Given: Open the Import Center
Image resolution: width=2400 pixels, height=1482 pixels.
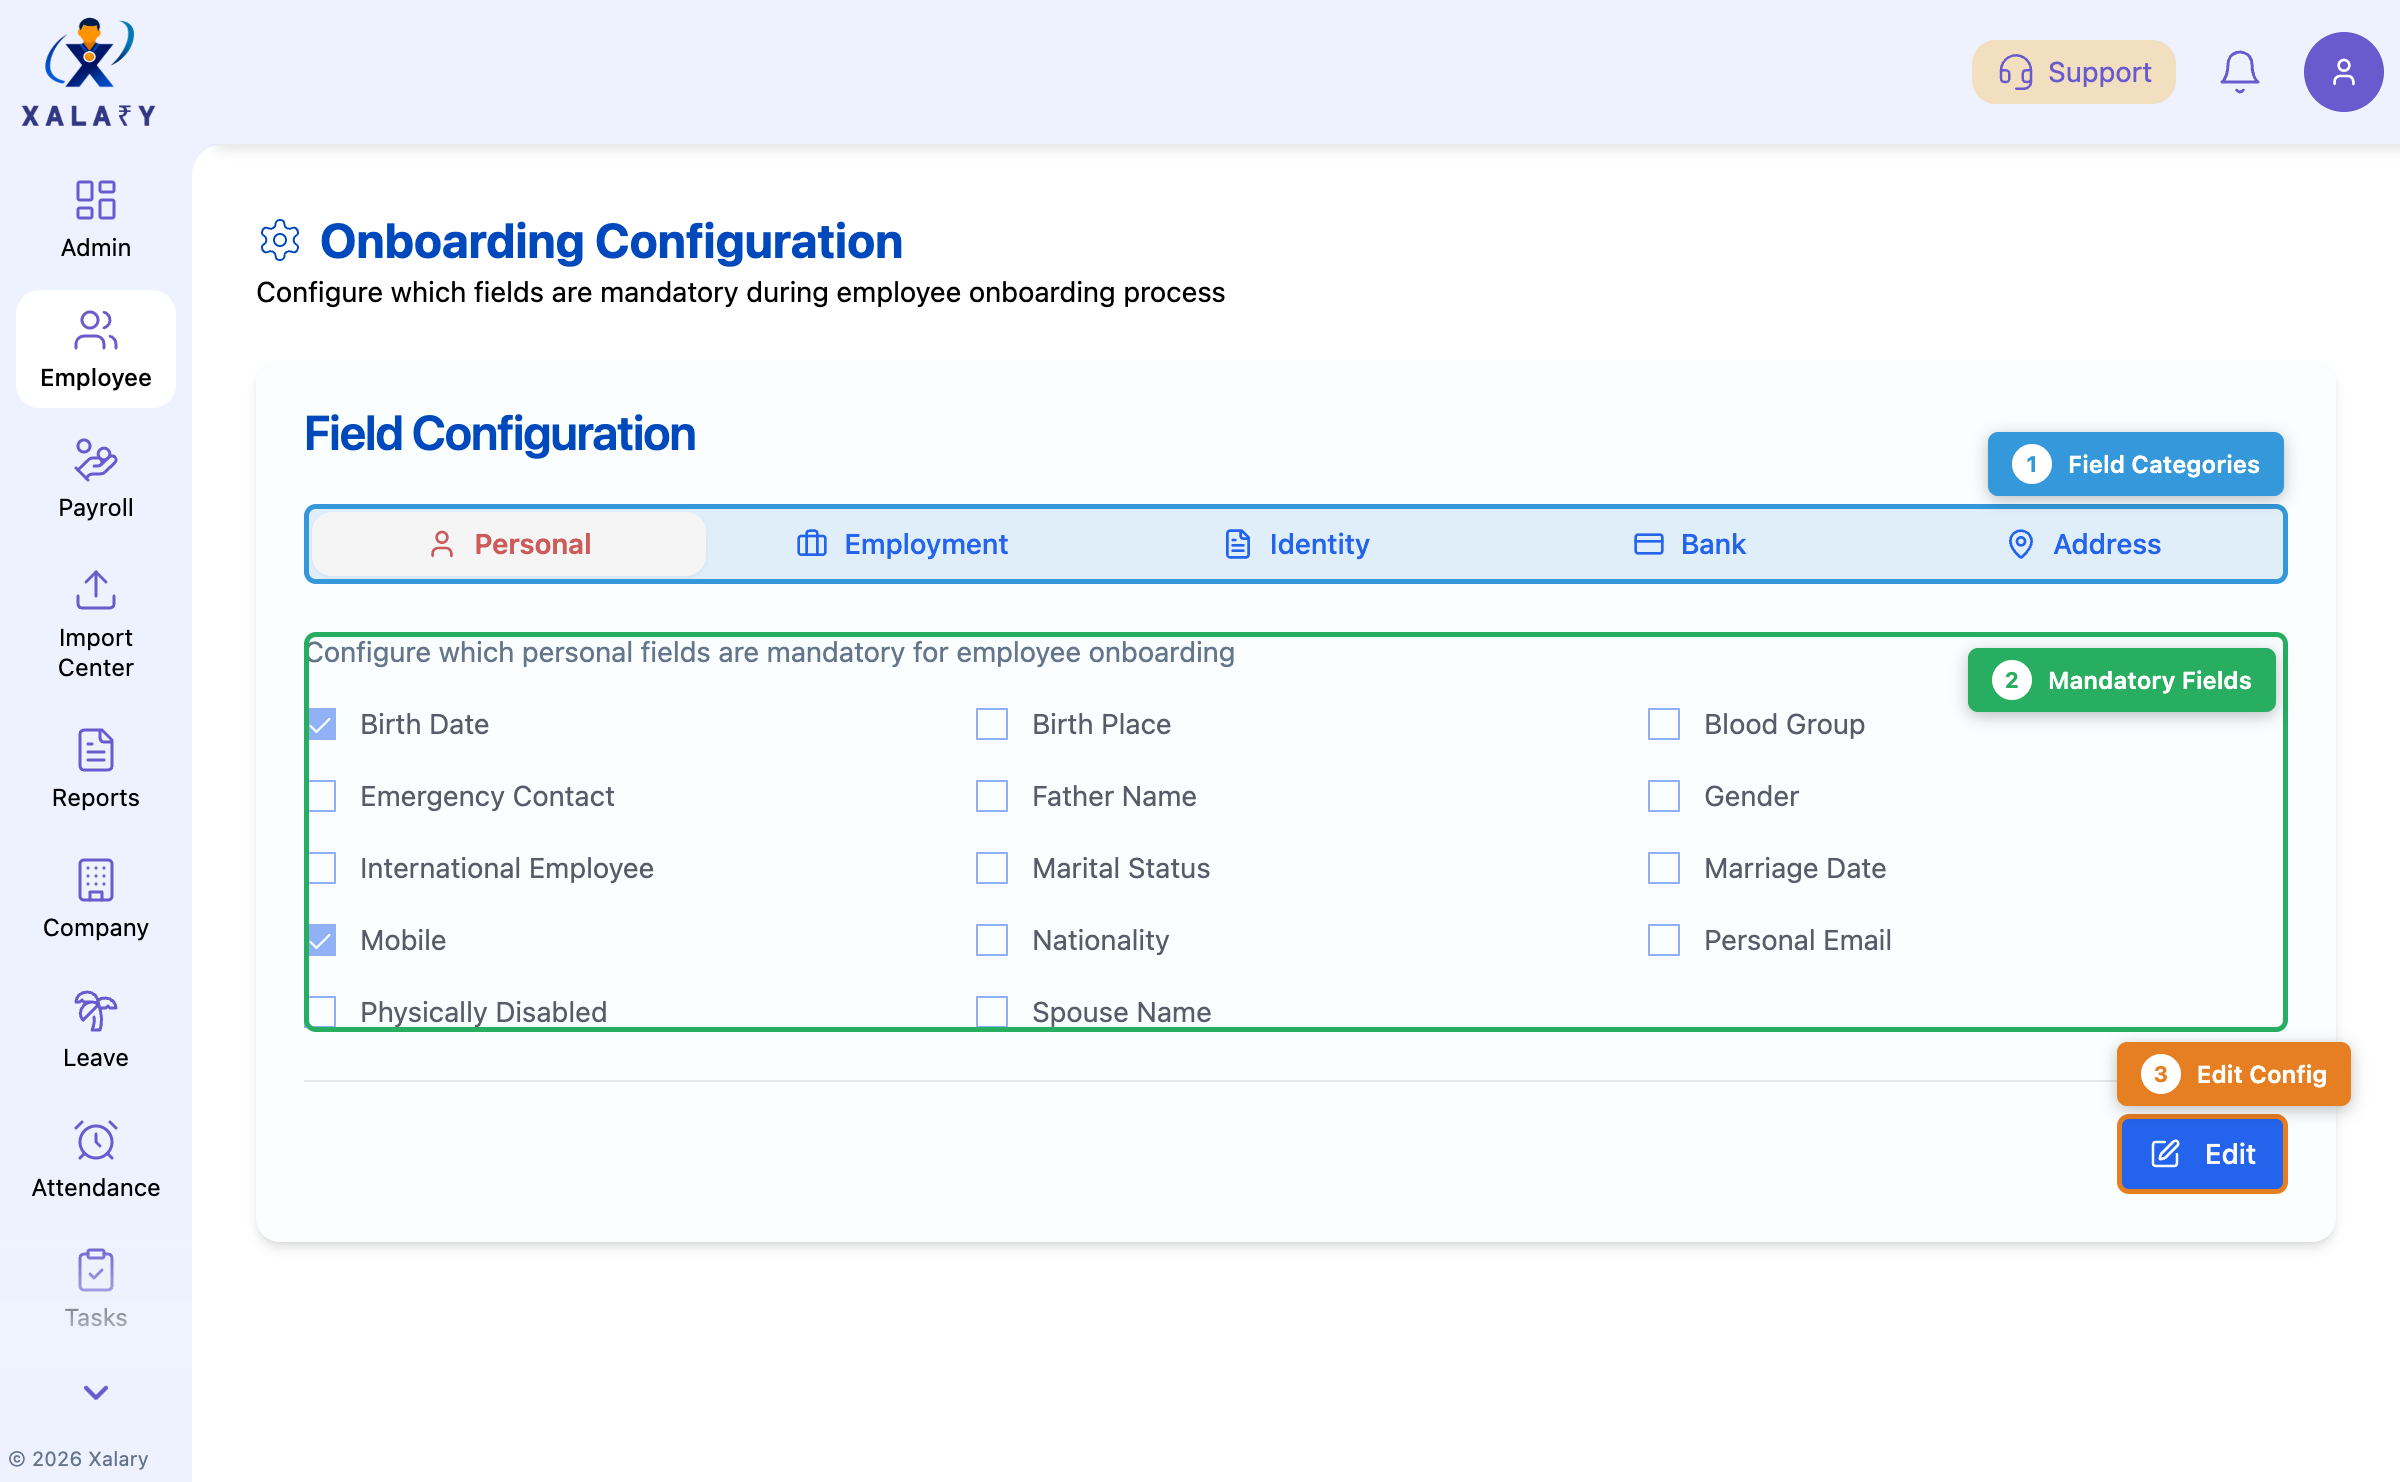Looking at the screenshot, I should coord(95,591).
